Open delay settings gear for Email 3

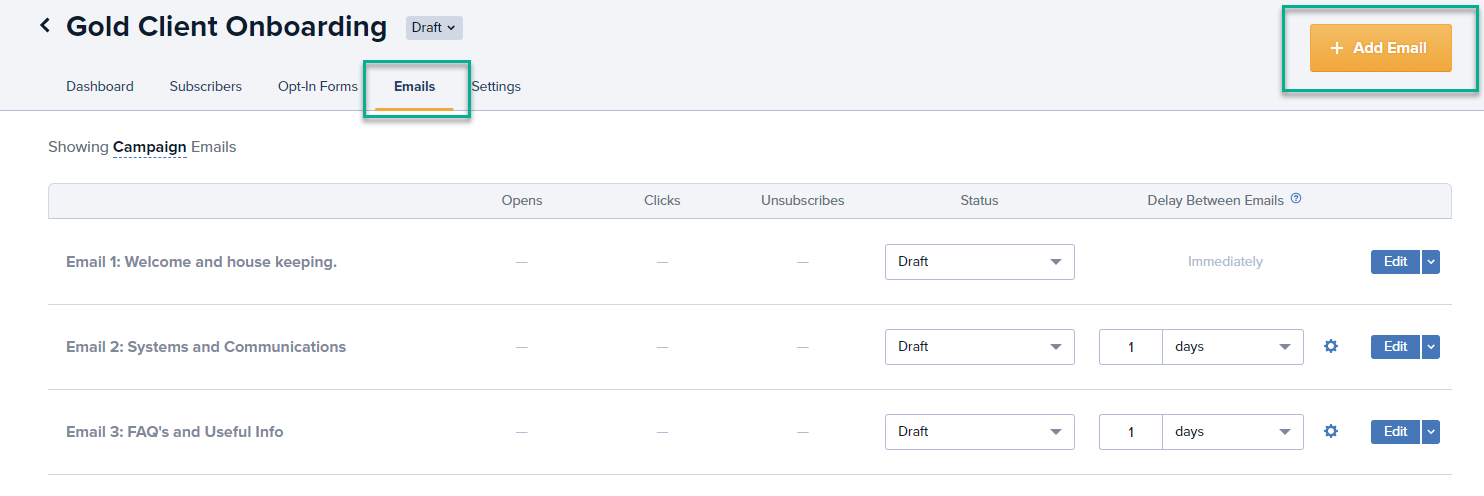coord(1330,432)
